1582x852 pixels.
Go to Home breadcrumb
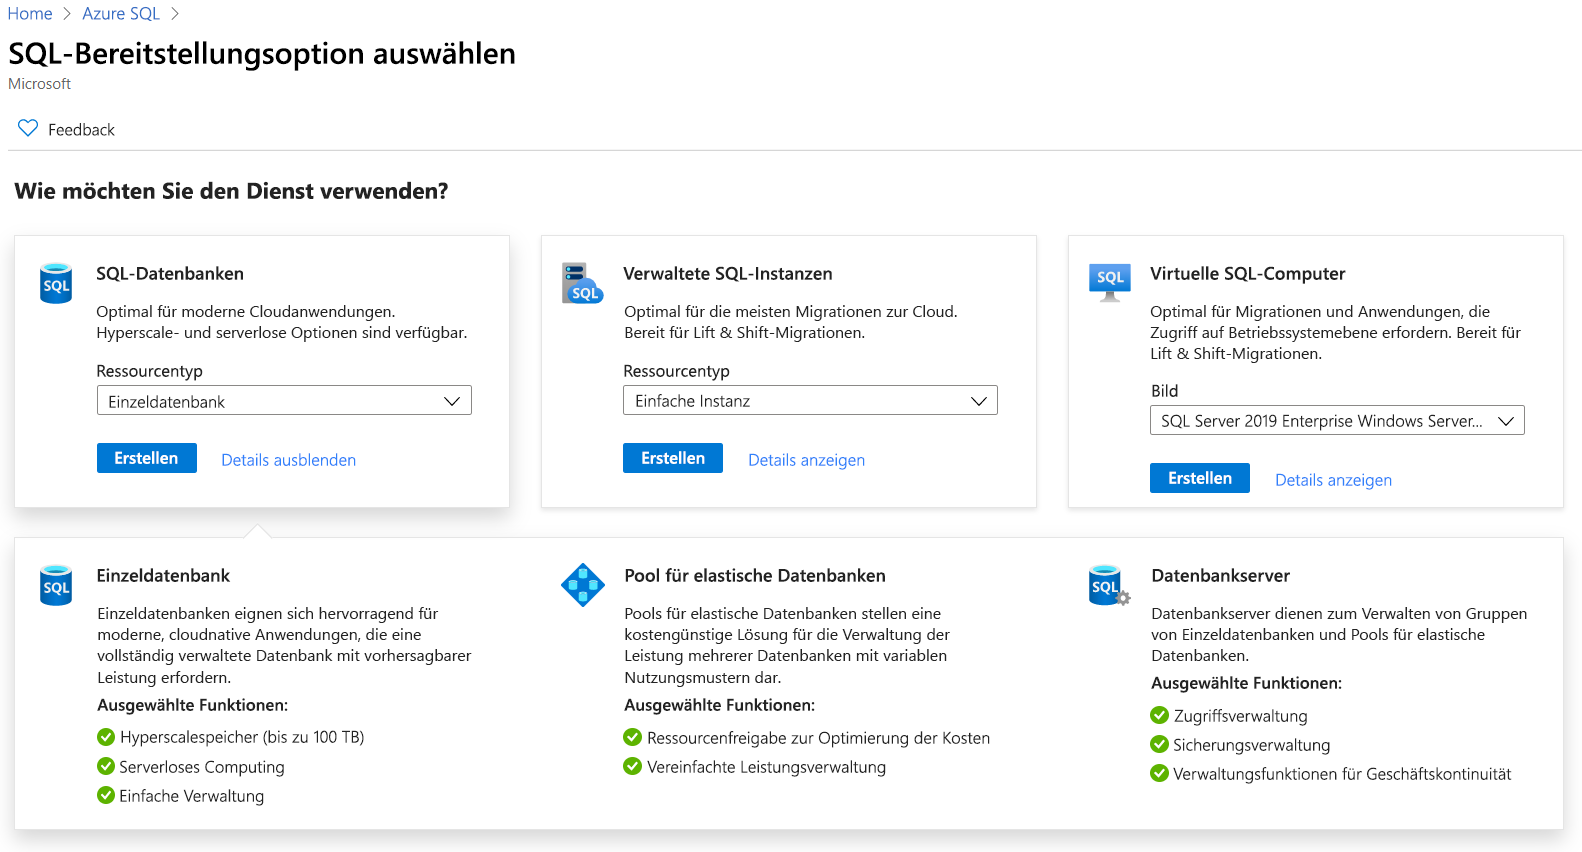pyautogui.click(x=30, y=14)
